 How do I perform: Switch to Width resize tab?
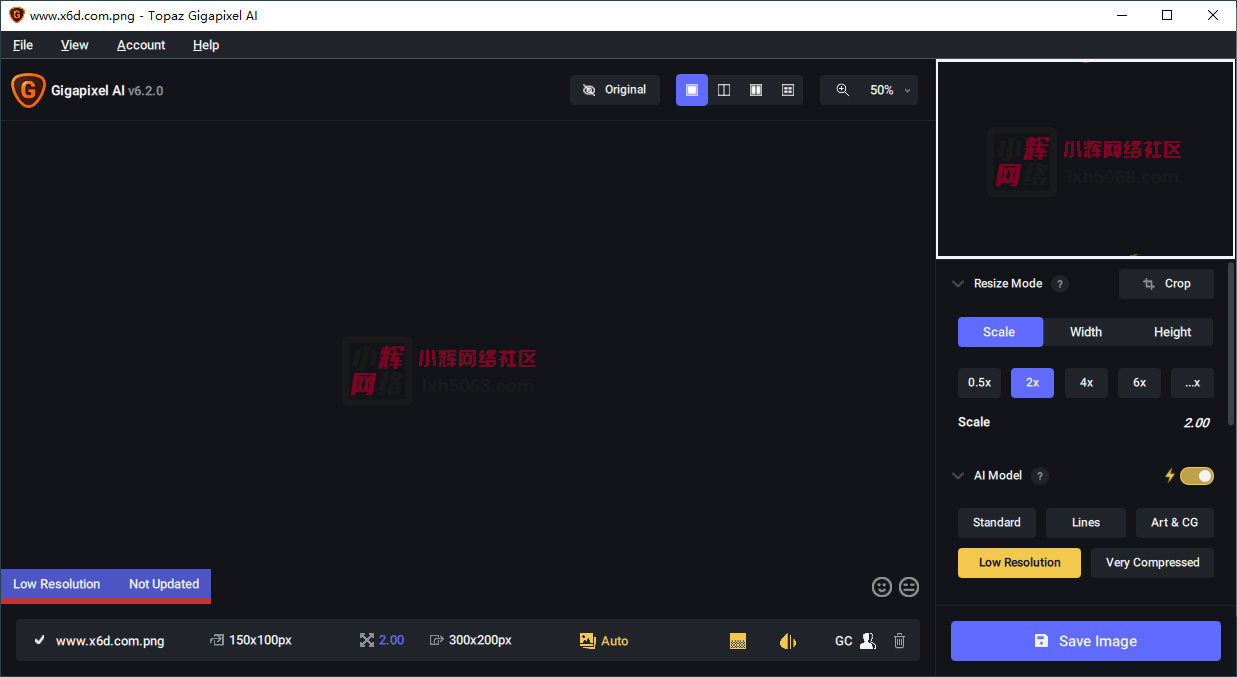1086,332
